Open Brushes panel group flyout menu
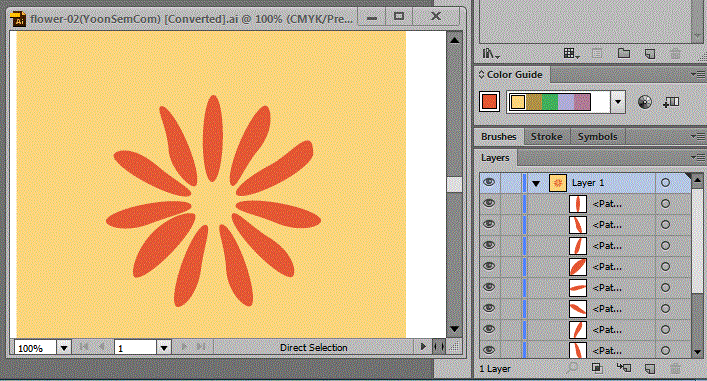This screenshot has height=381, width=707. click(x=699, y=136)
